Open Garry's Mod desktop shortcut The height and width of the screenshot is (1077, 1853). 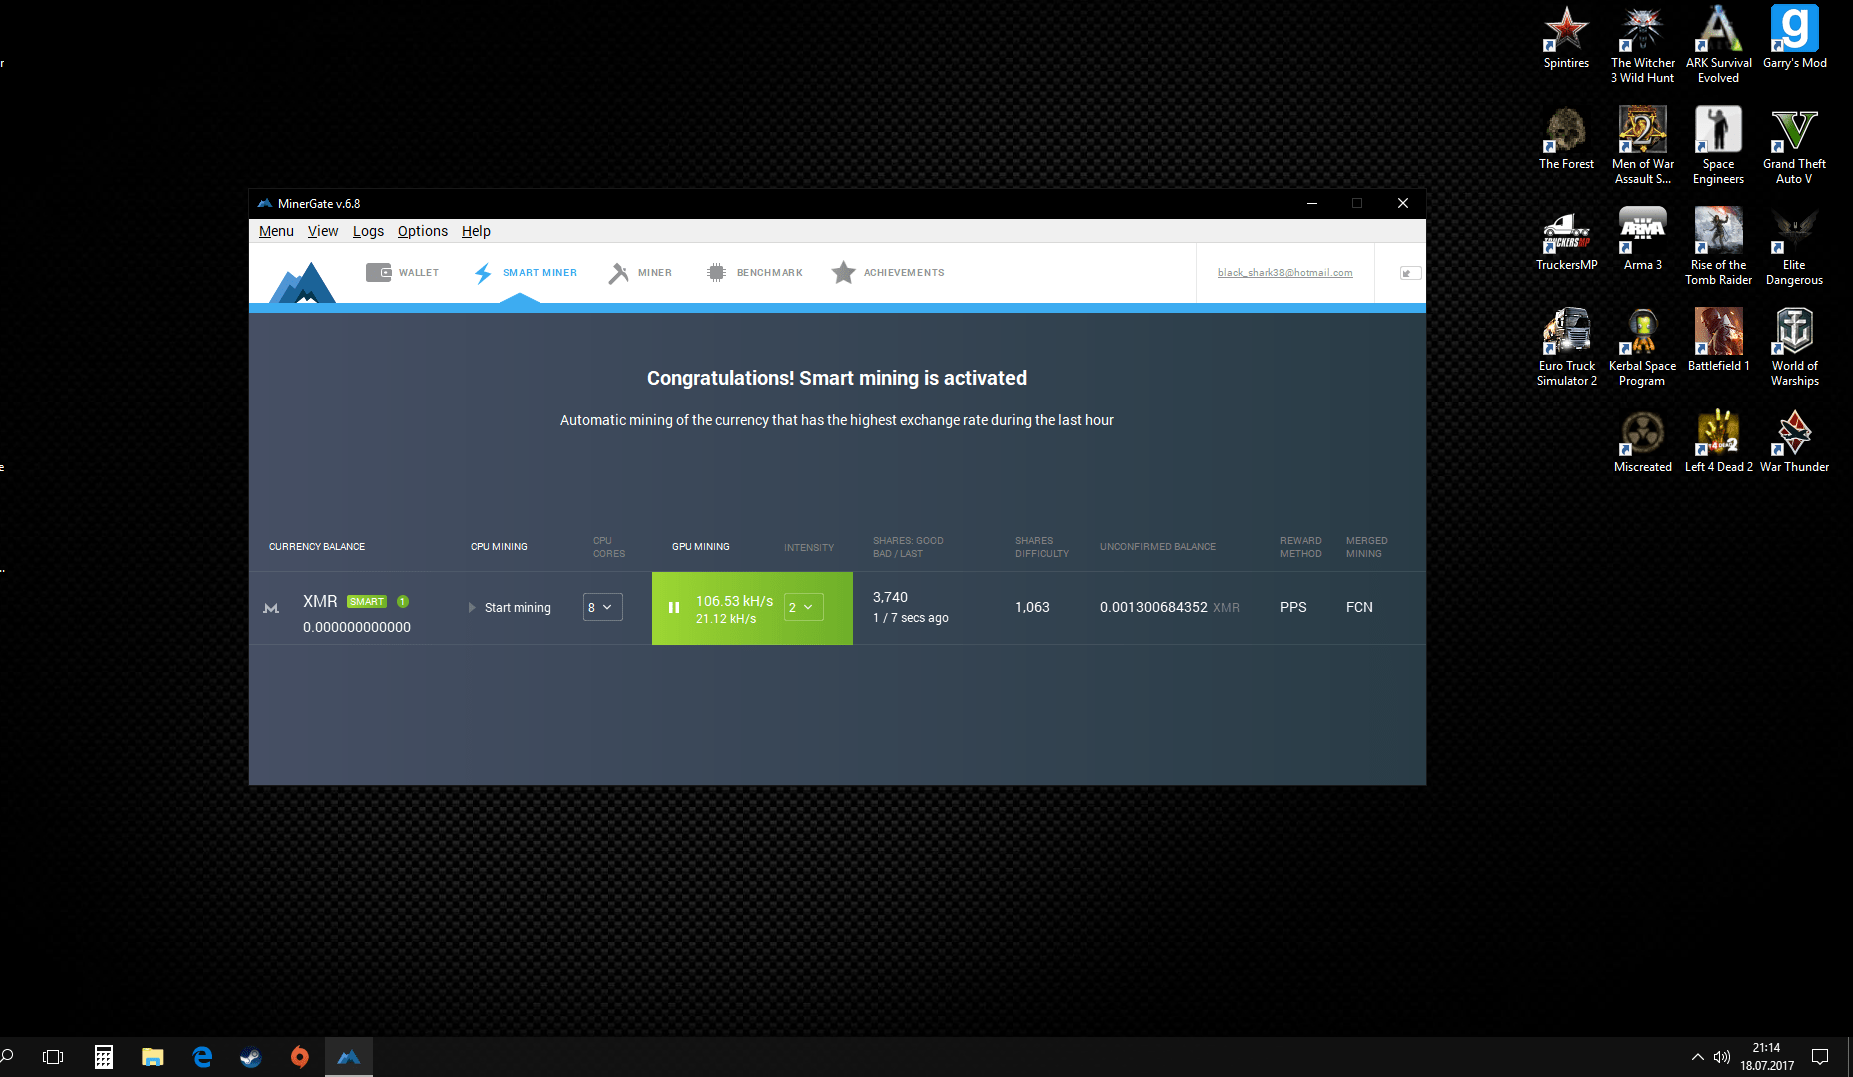1794,38
